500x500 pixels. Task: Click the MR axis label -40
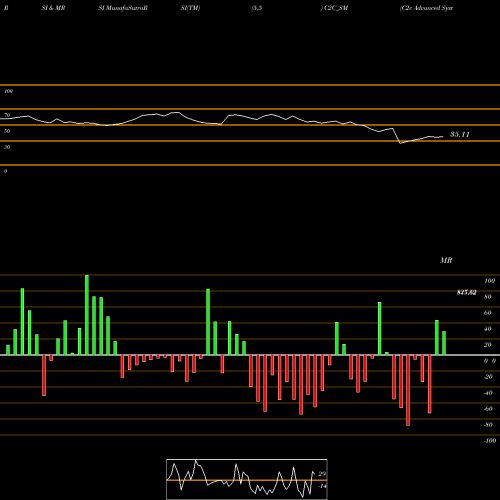click(x=488, y=393)
